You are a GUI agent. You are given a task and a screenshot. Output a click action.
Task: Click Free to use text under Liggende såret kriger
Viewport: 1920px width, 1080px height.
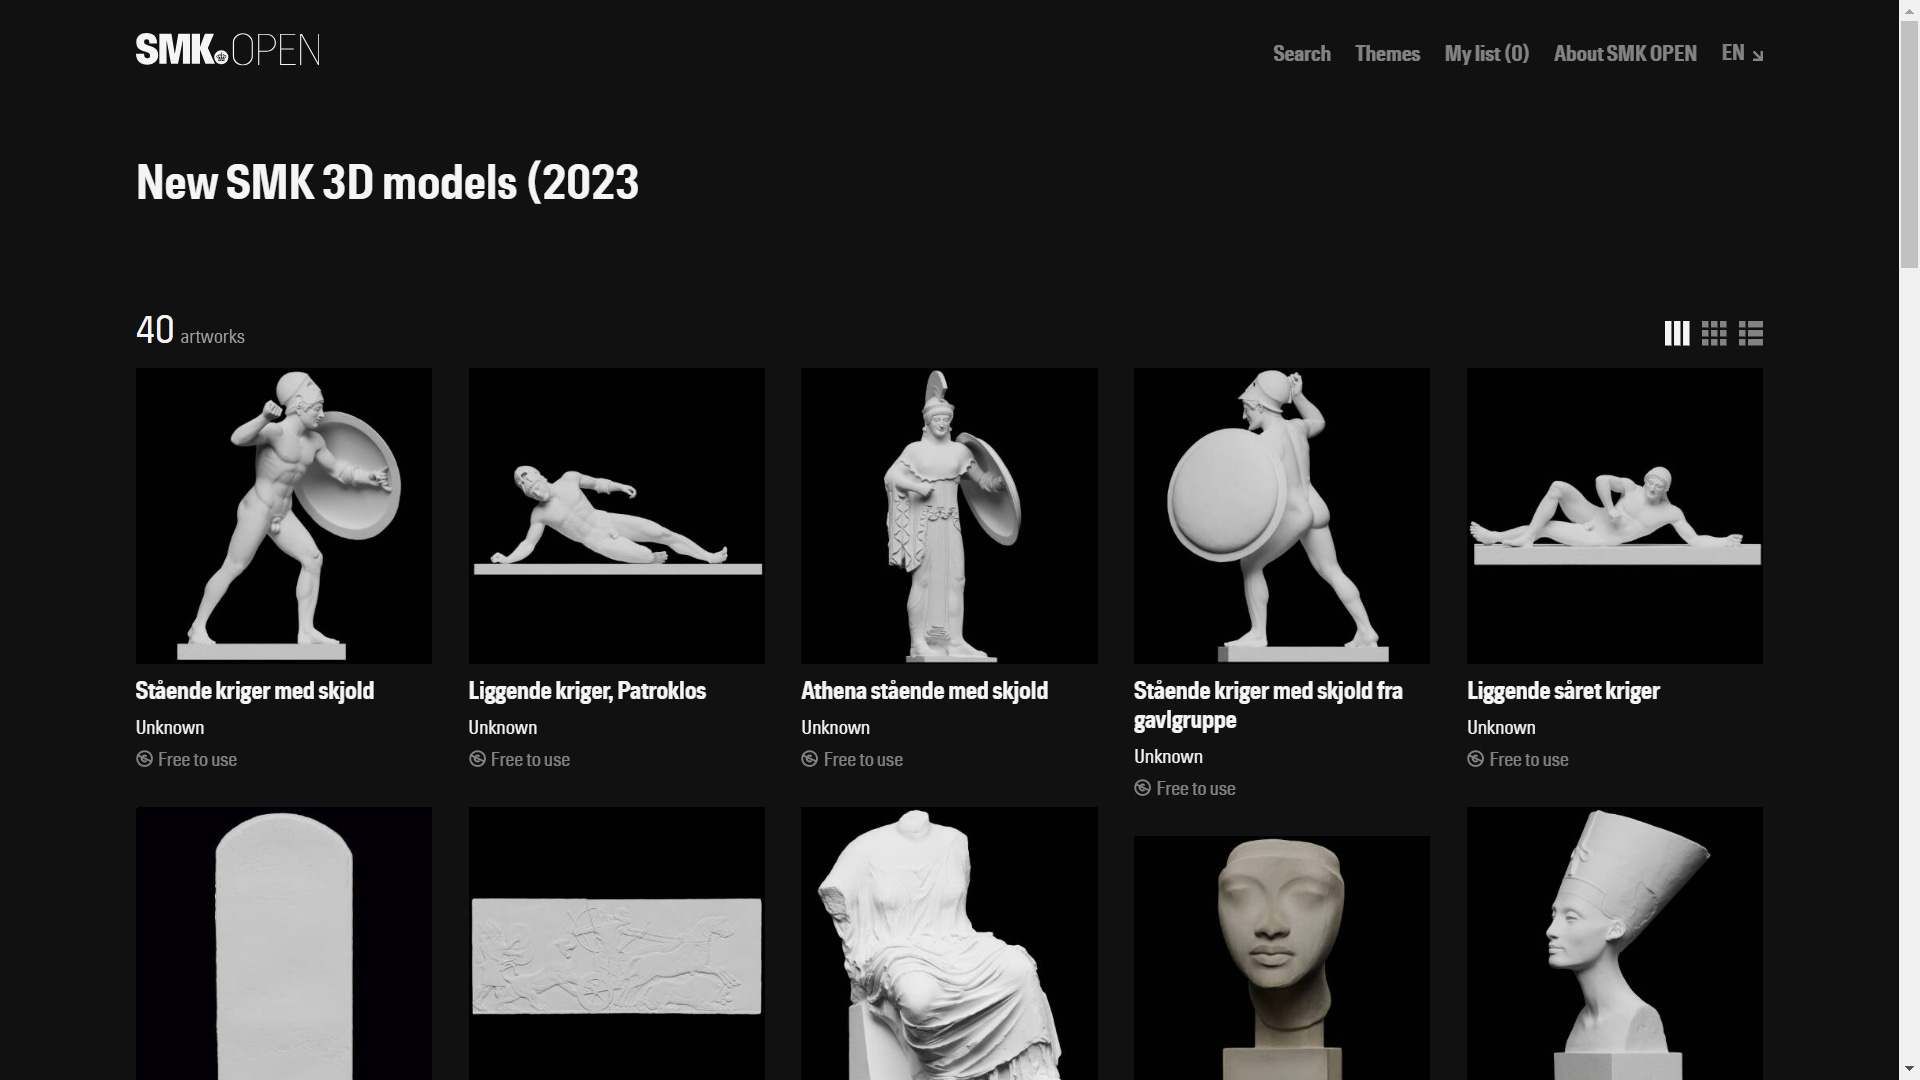coord(1529,760)
